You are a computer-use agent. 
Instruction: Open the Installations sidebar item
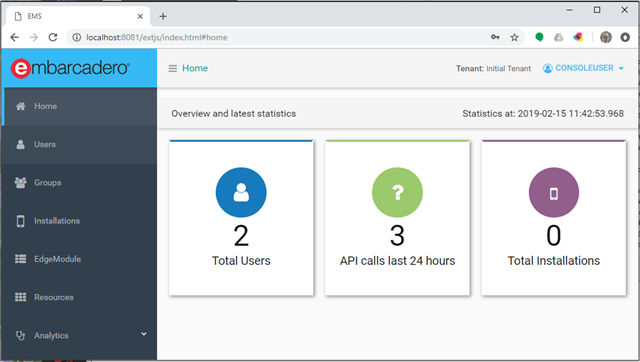(x=79, y=221)
